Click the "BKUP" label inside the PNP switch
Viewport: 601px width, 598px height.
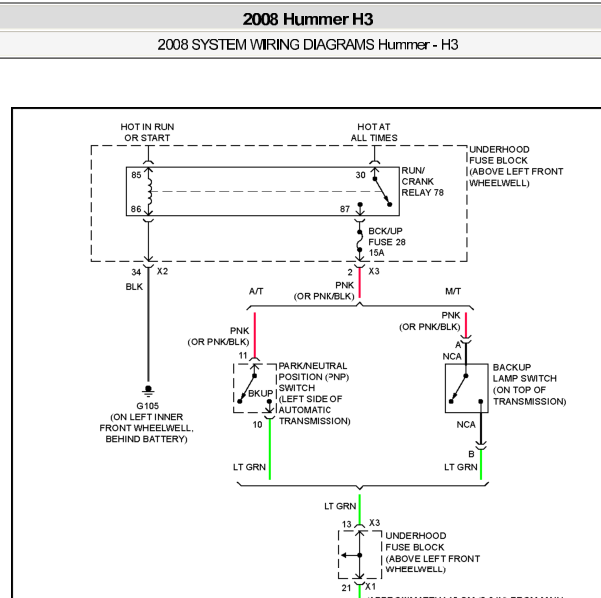261,394
